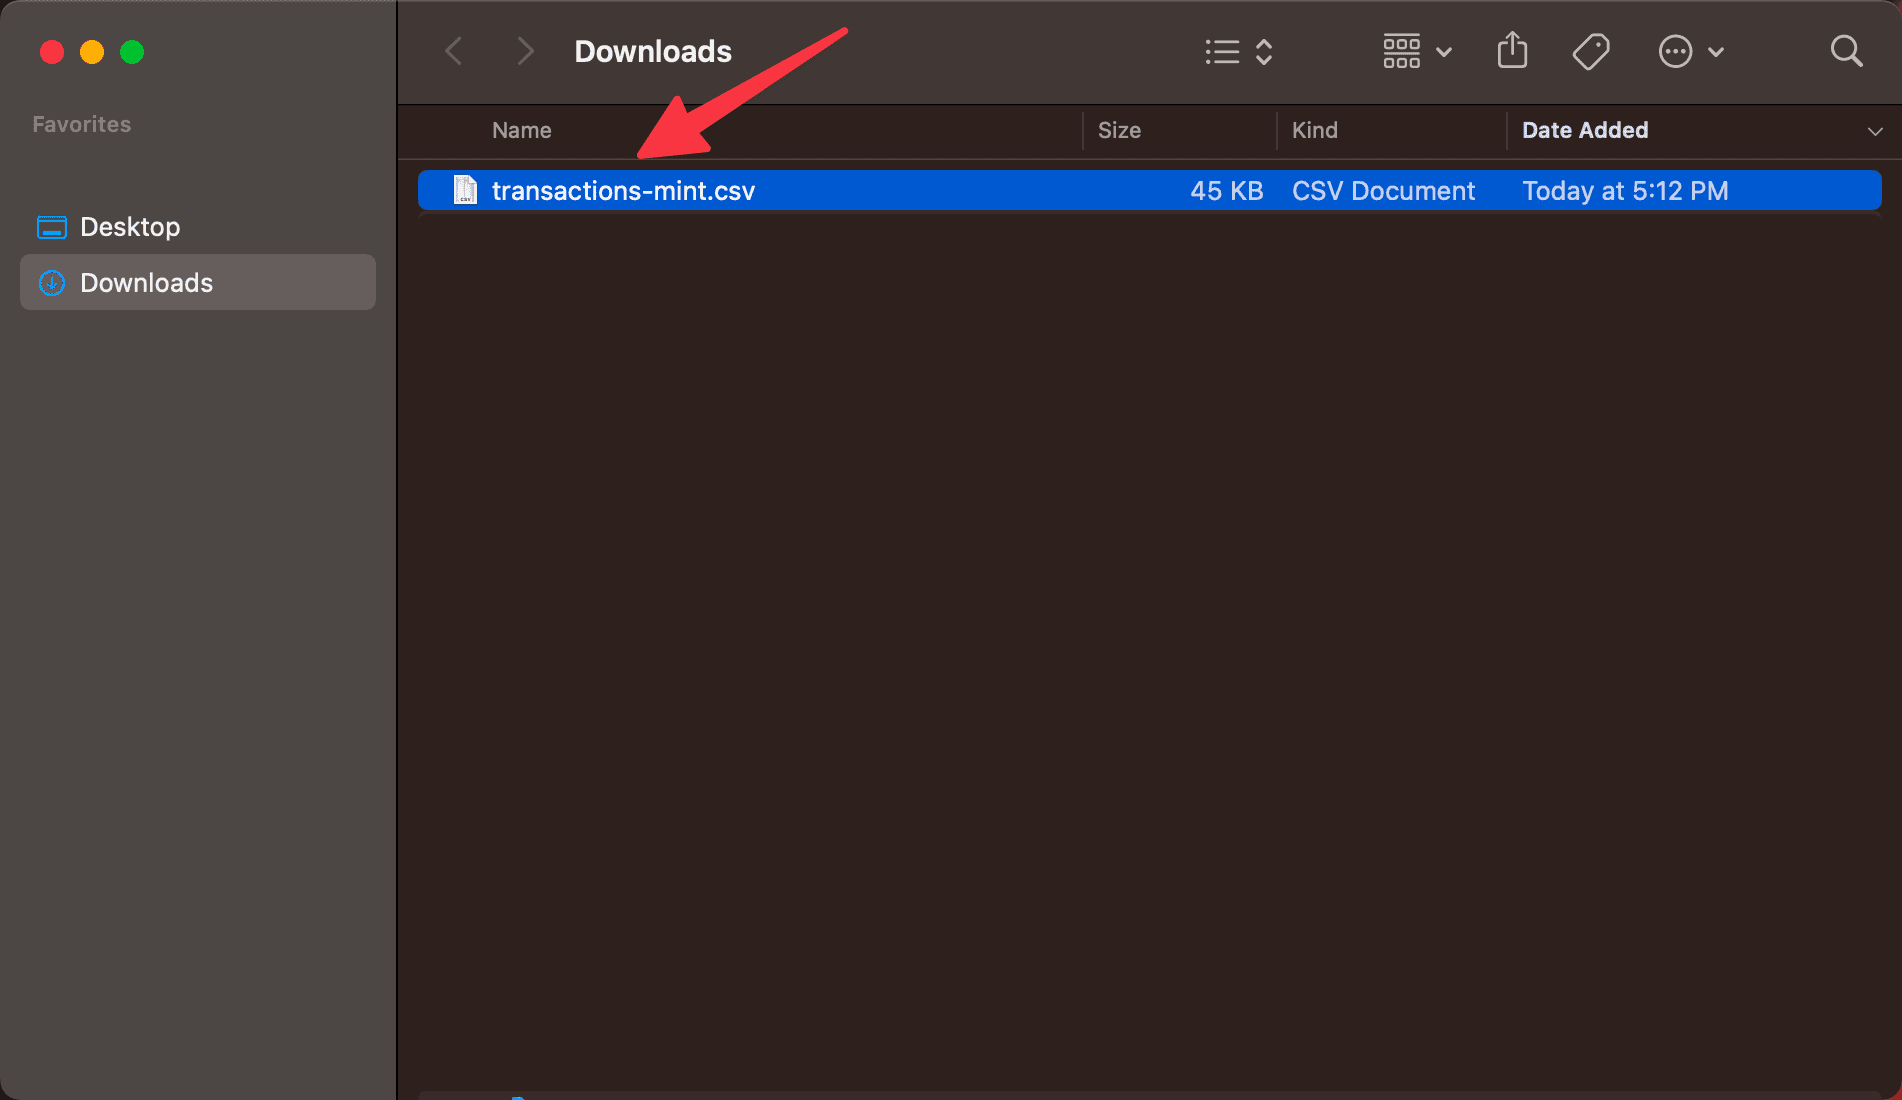Click the CSV file document icon
Viewport: 1902px width, 1100px height.
tap(465, 190)
